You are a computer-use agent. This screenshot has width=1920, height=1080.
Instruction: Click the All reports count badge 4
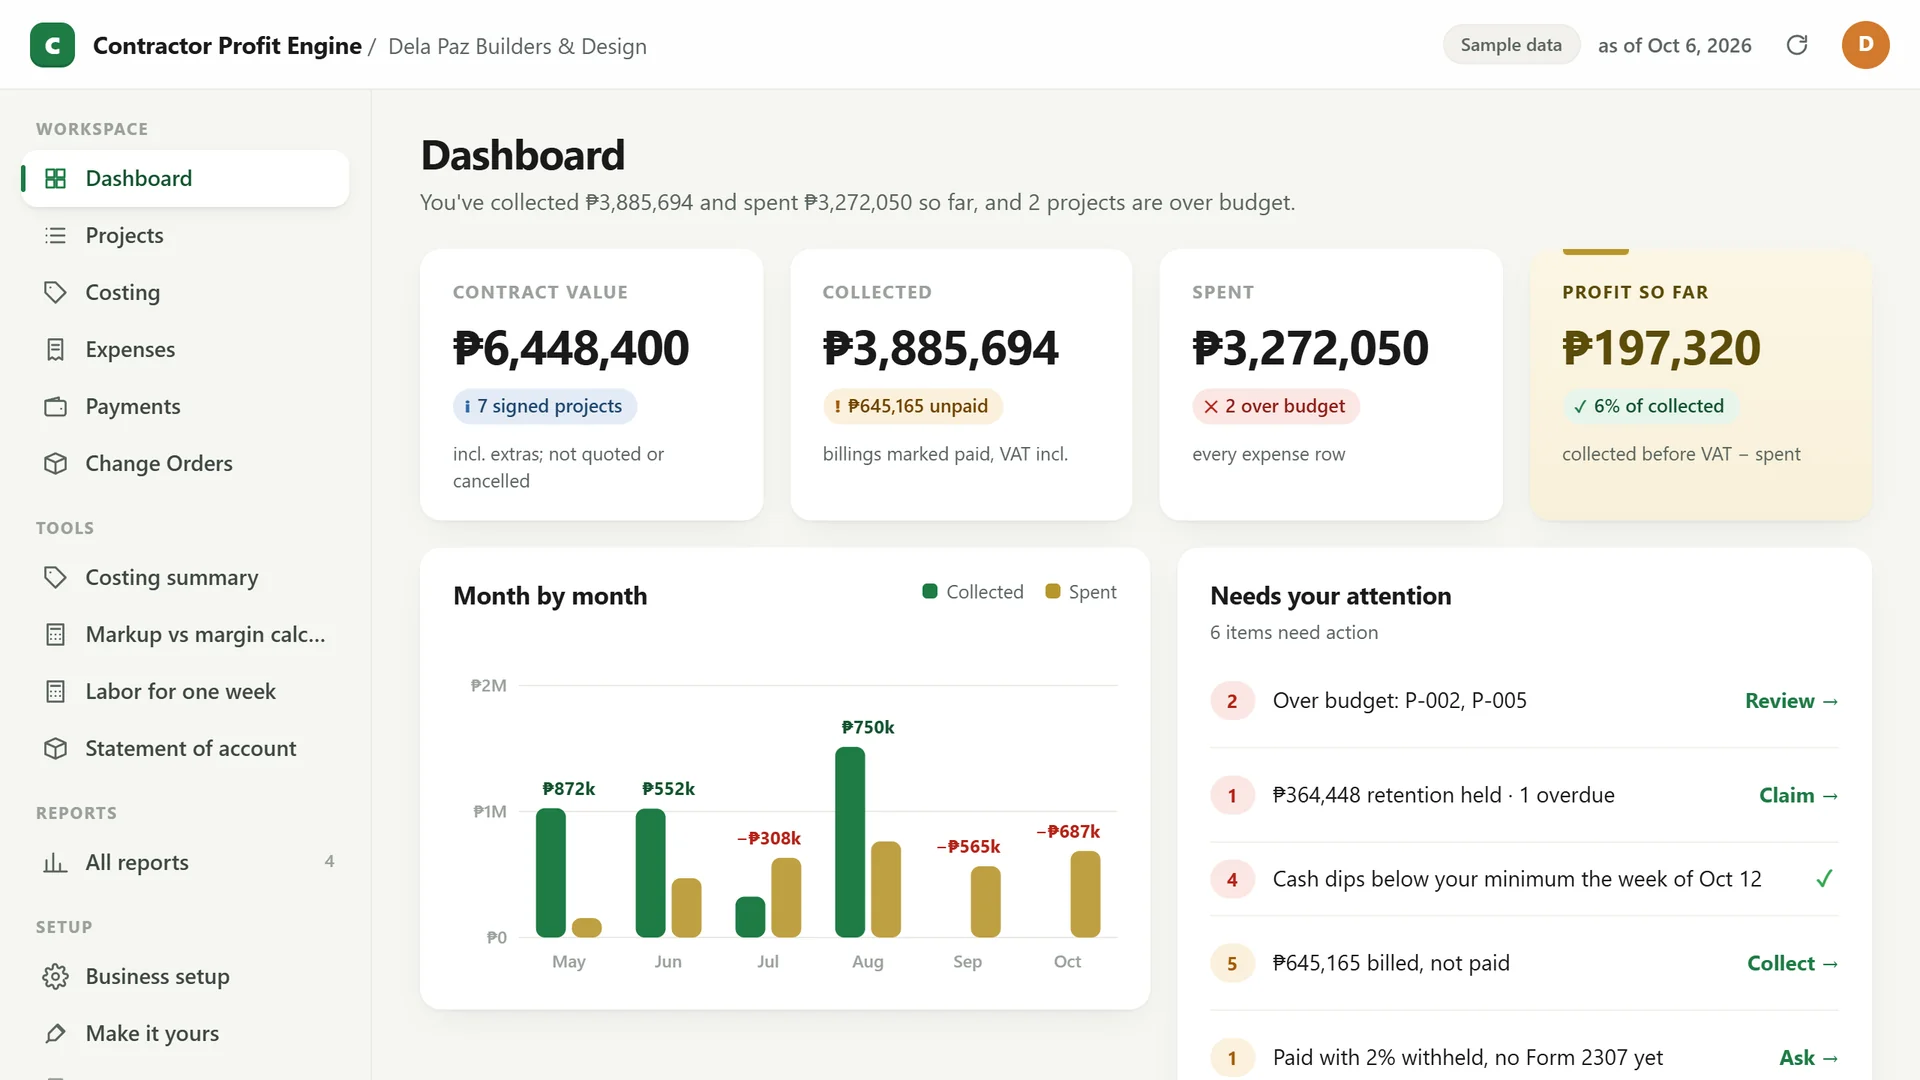click(x=329, y=861)
